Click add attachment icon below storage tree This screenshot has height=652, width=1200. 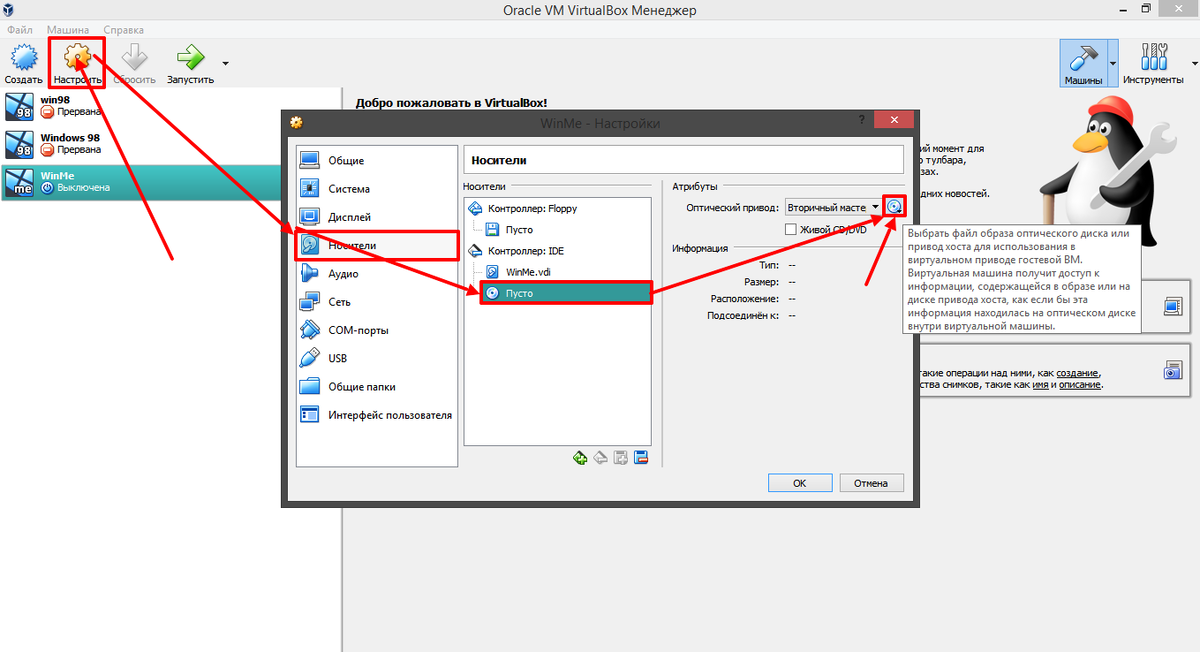(621, 458)
